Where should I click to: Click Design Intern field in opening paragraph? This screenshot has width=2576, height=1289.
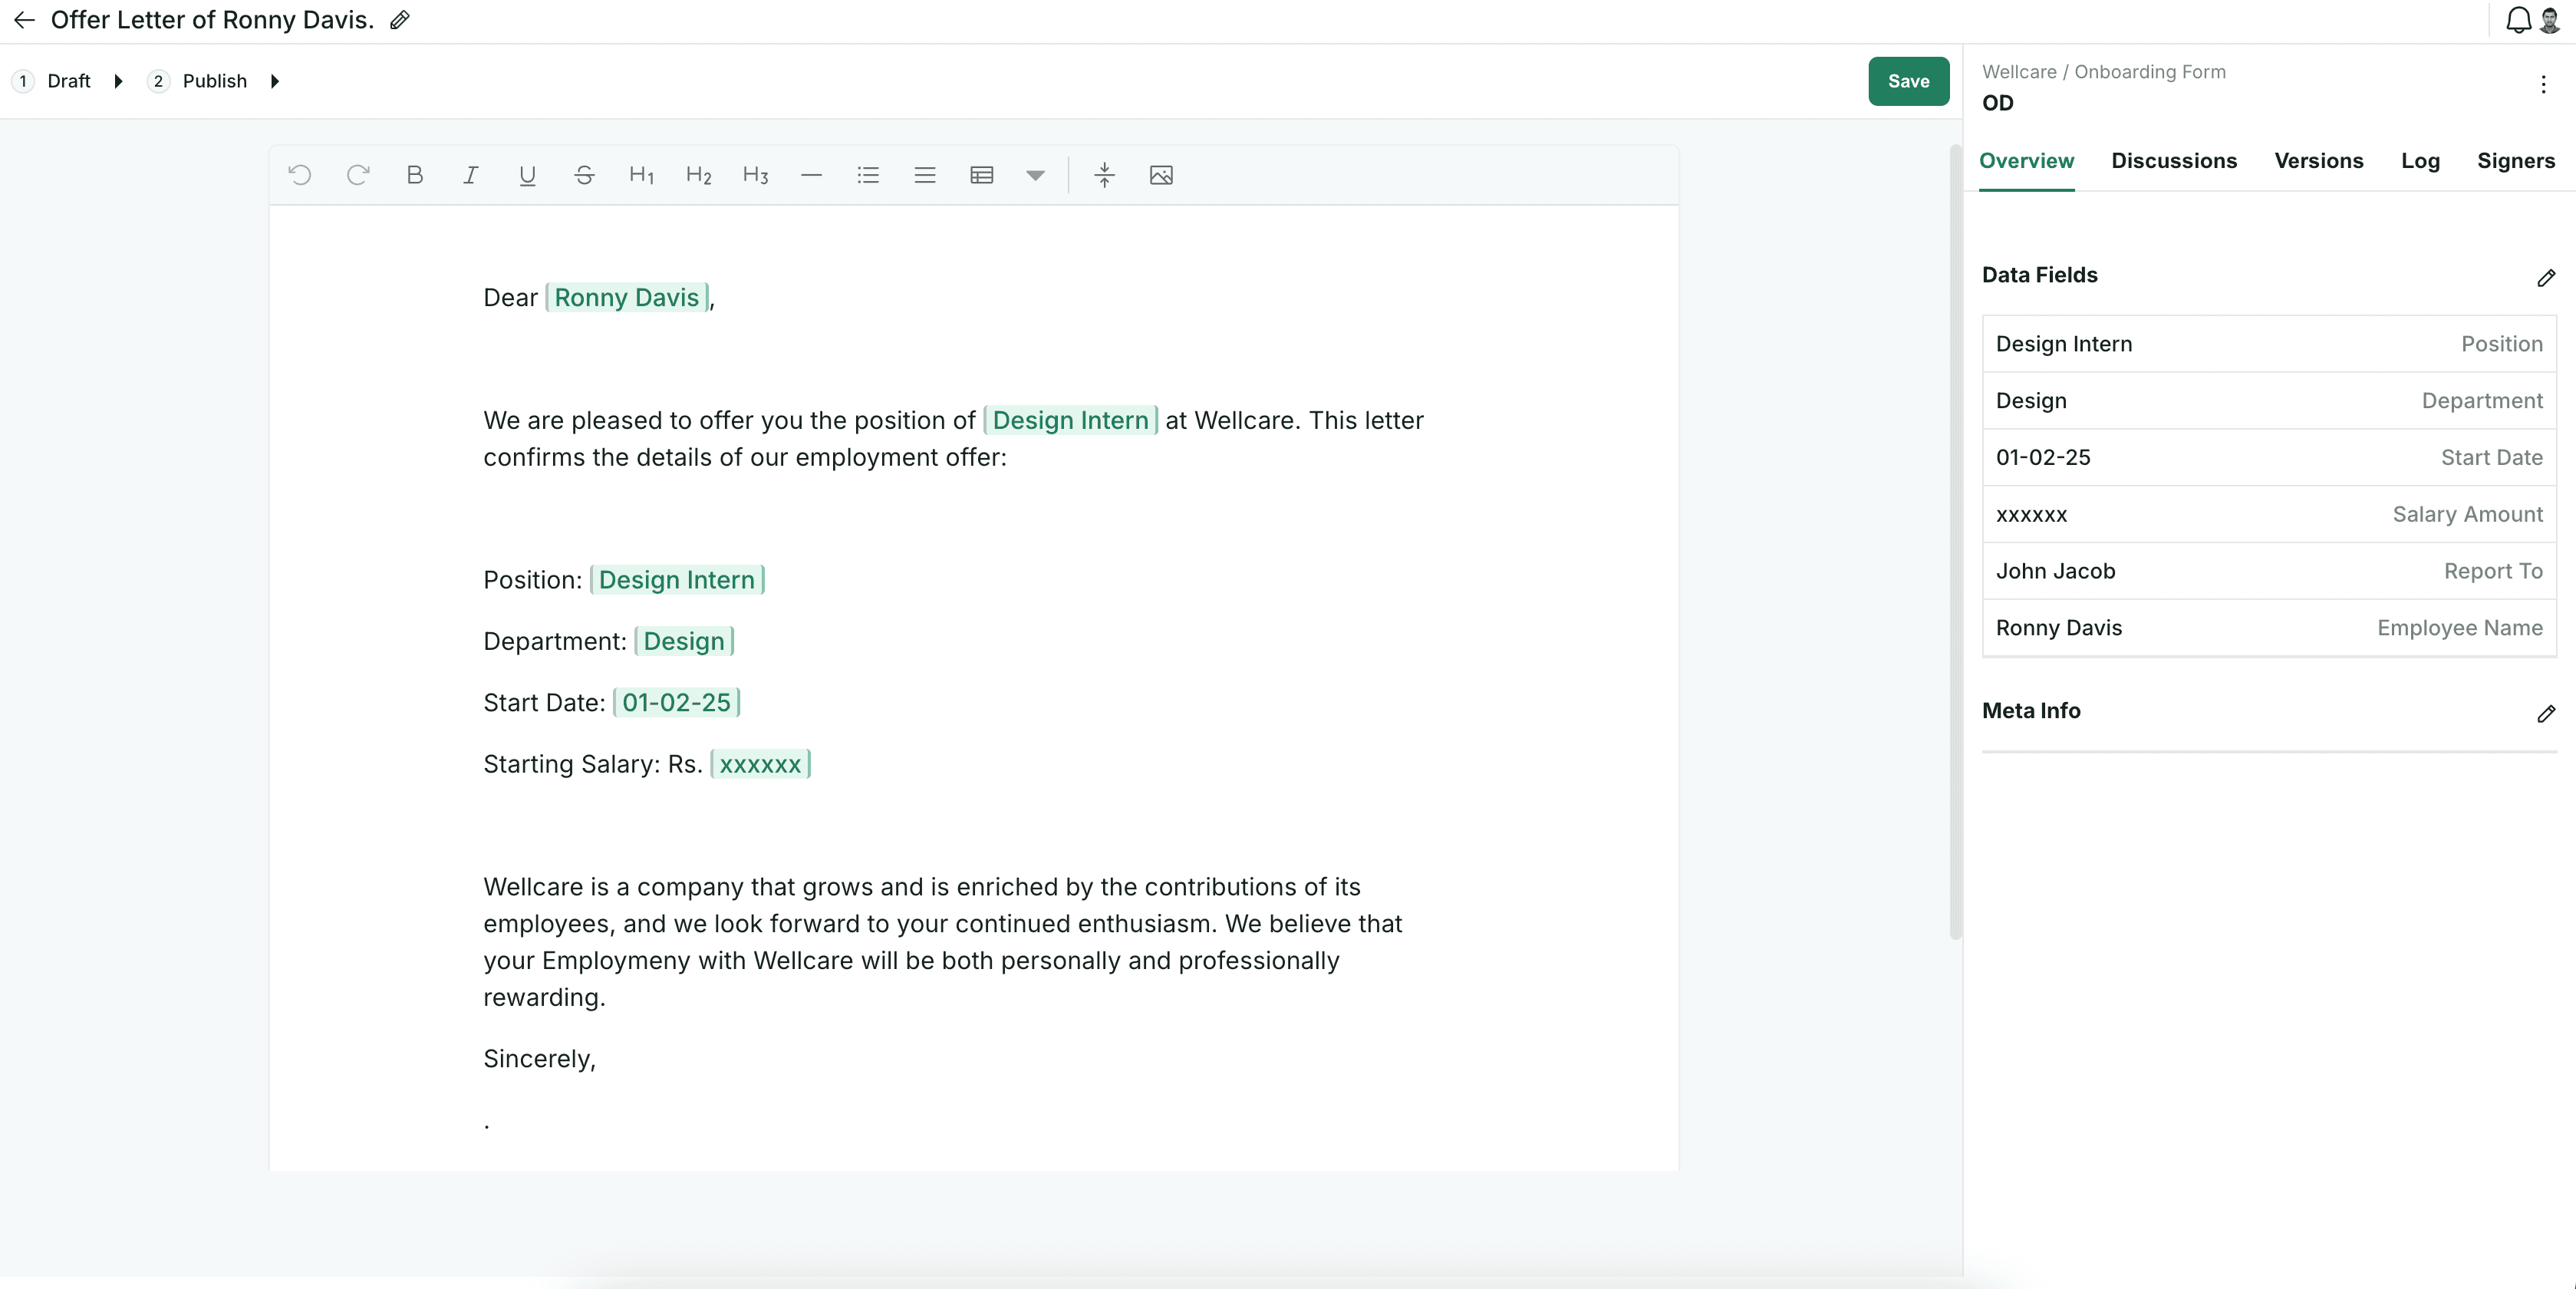tap(1070, 420)
